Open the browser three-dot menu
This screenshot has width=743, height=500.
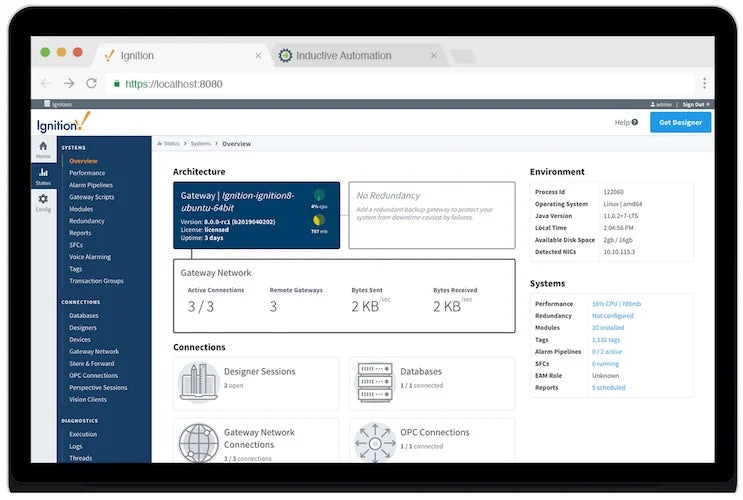(x=705, y=83)
